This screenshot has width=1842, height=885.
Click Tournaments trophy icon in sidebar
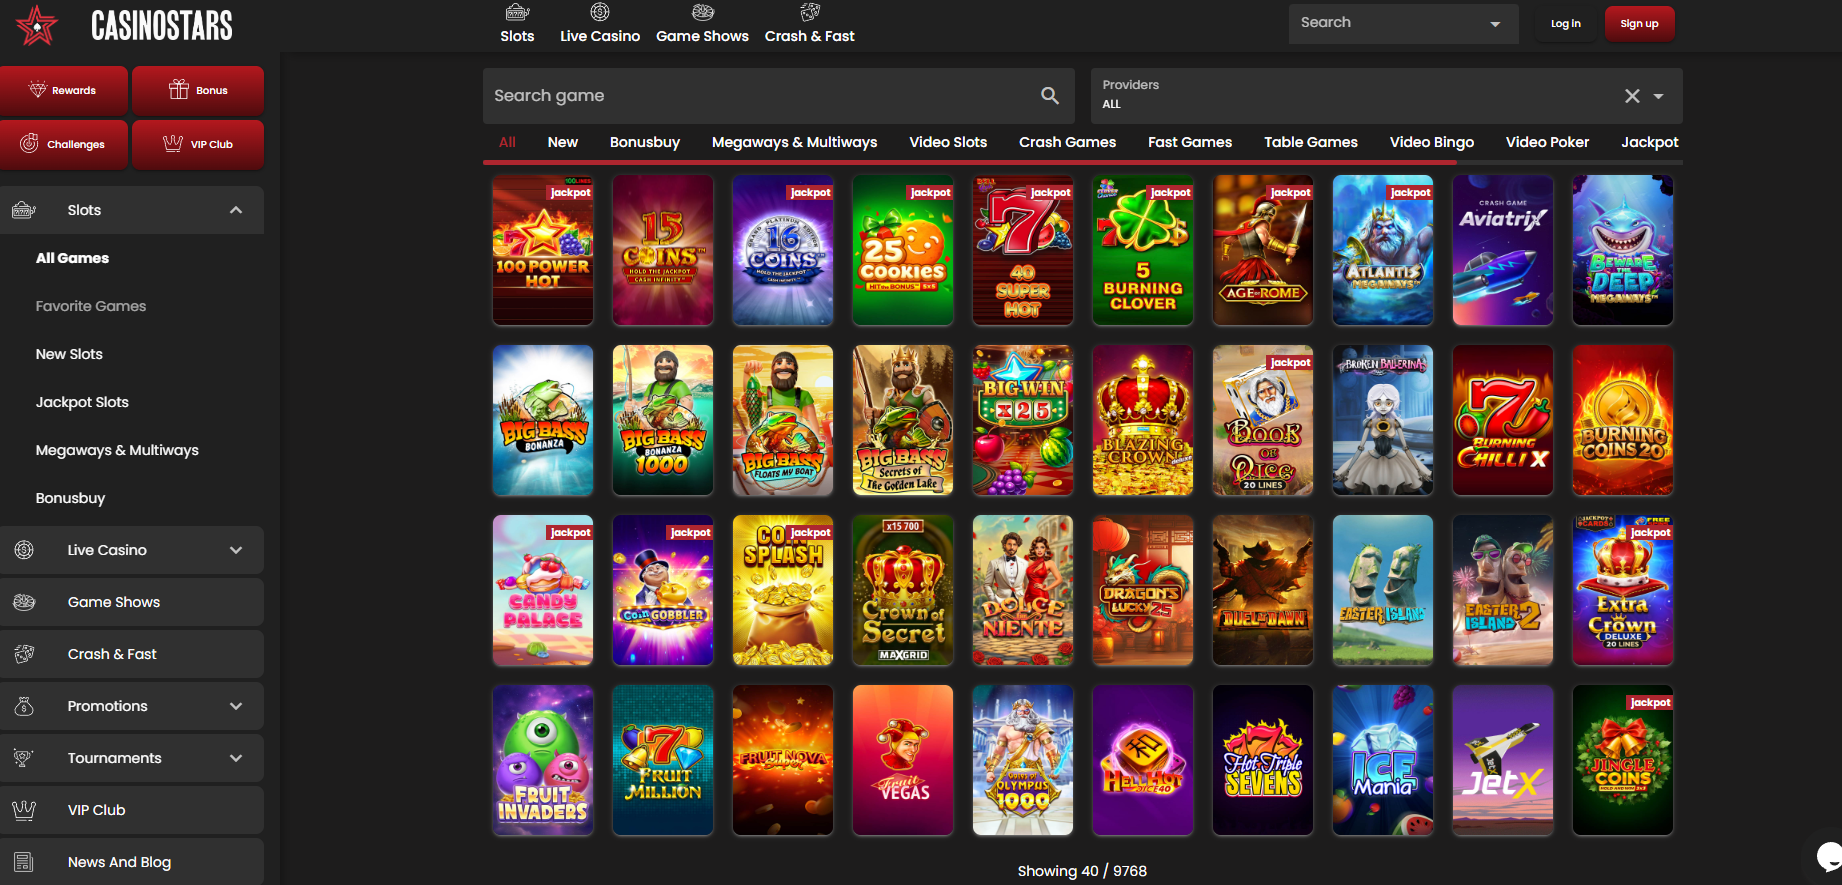coord(24,758)
